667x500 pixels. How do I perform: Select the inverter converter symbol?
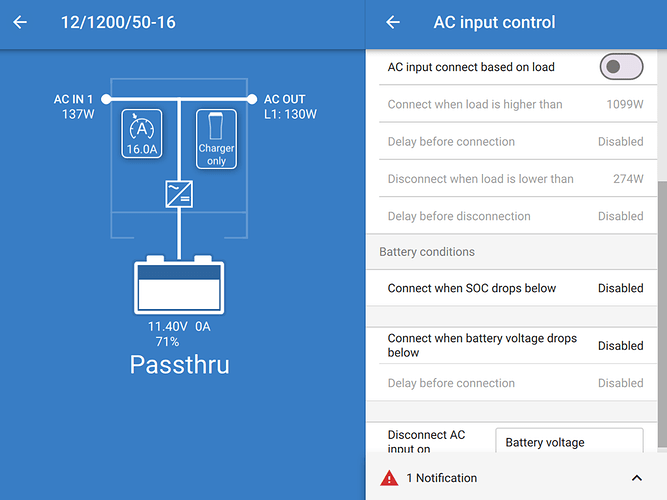click(179, 194)
